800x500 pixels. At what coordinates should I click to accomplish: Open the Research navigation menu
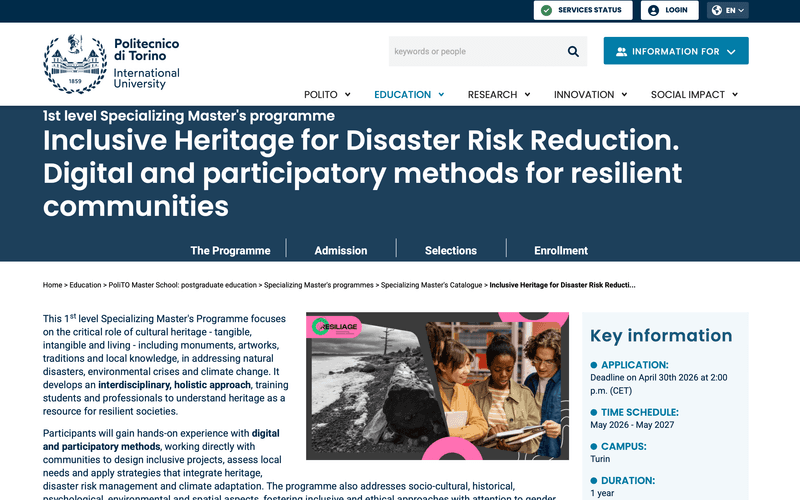click(x=498, y=95)
